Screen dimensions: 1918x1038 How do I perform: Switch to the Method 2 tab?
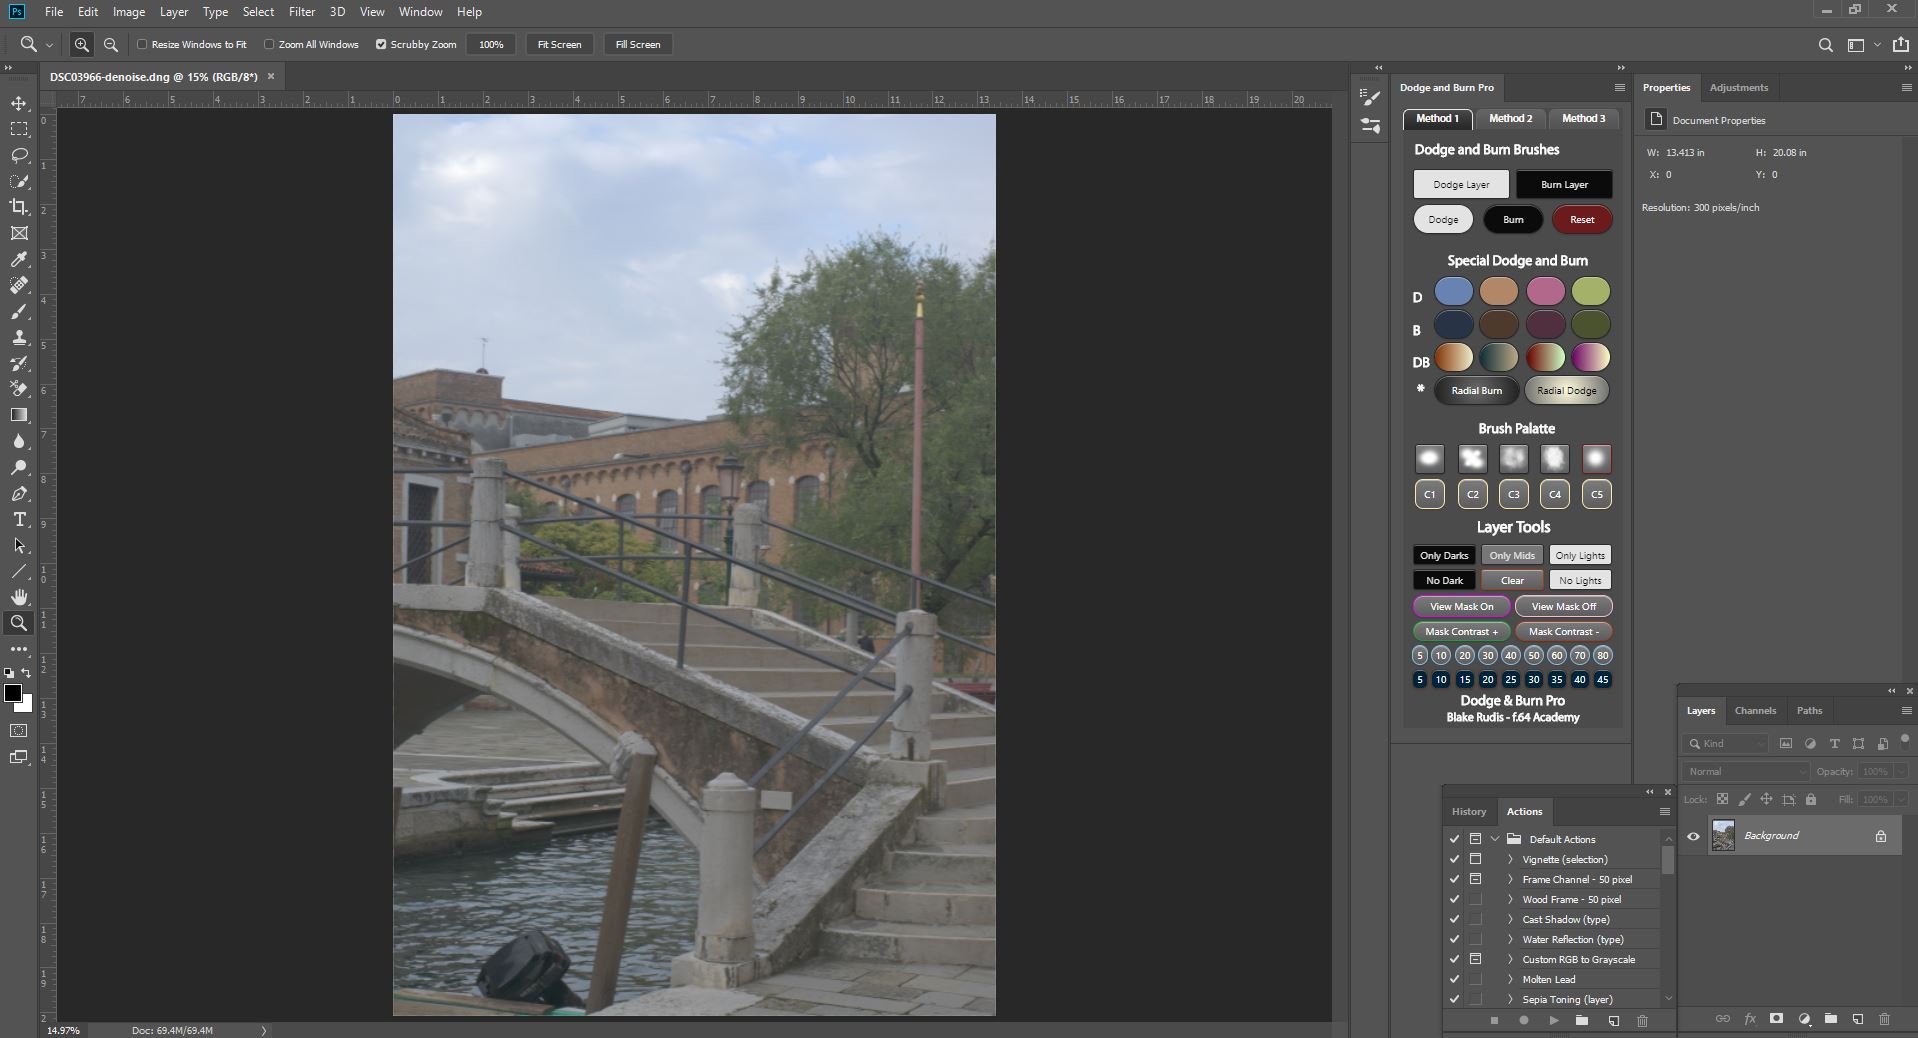(x=1509, y=119)
